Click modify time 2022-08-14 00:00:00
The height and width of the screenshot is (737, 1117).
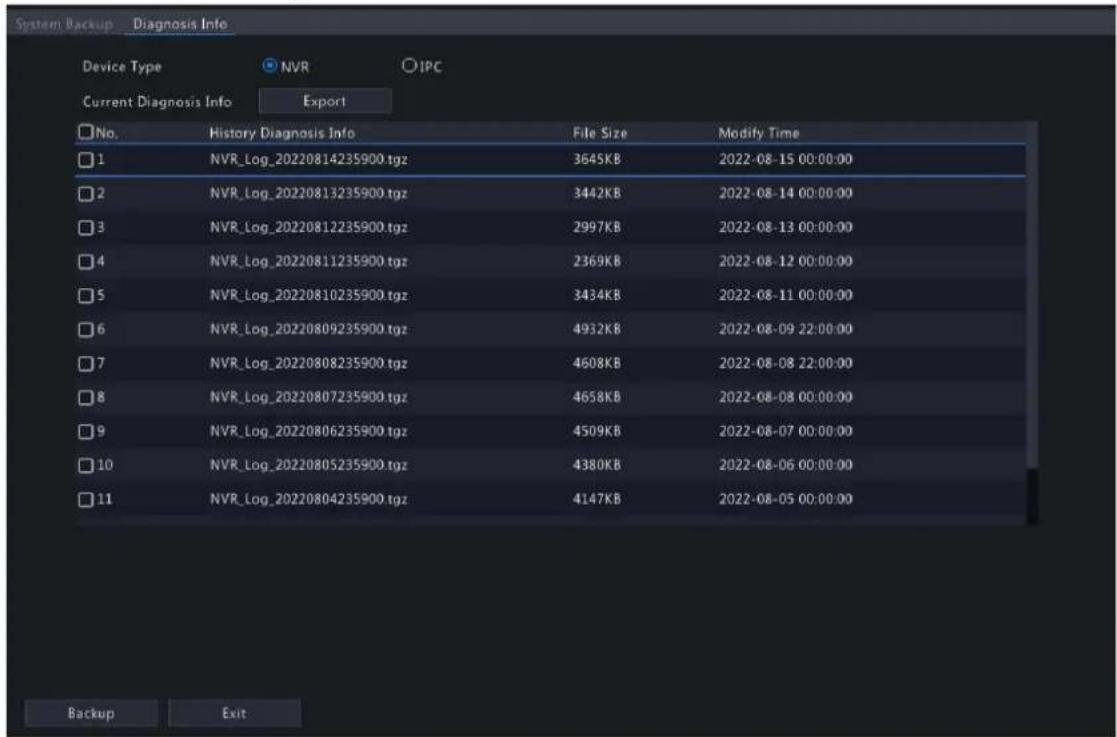[785, 194]
